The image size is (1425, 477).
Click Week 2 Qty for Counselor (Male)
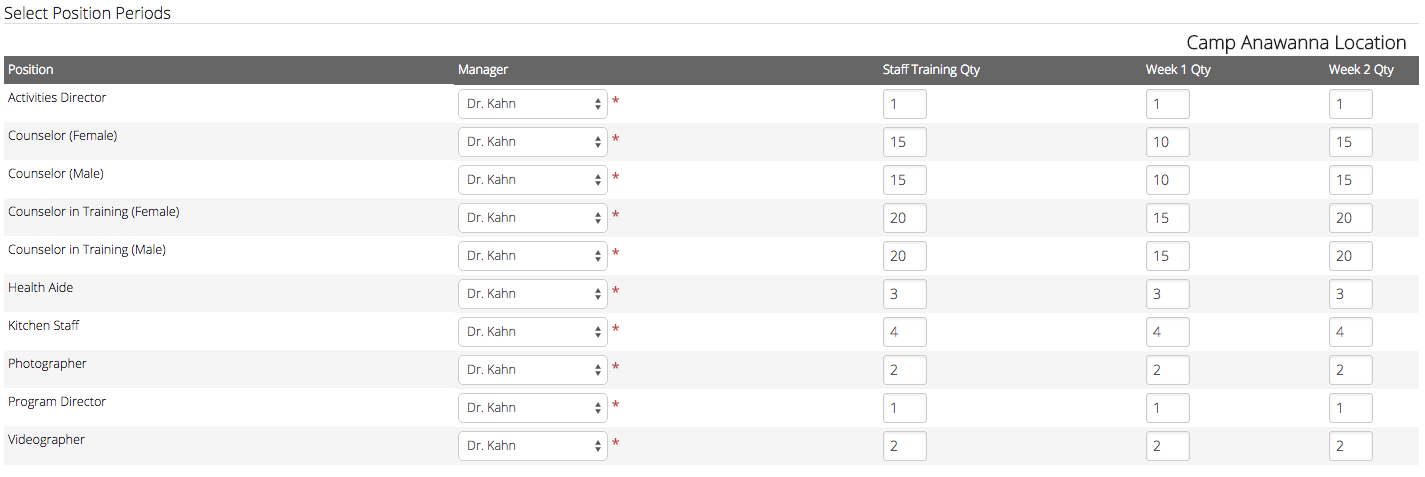coord(1350,180)
